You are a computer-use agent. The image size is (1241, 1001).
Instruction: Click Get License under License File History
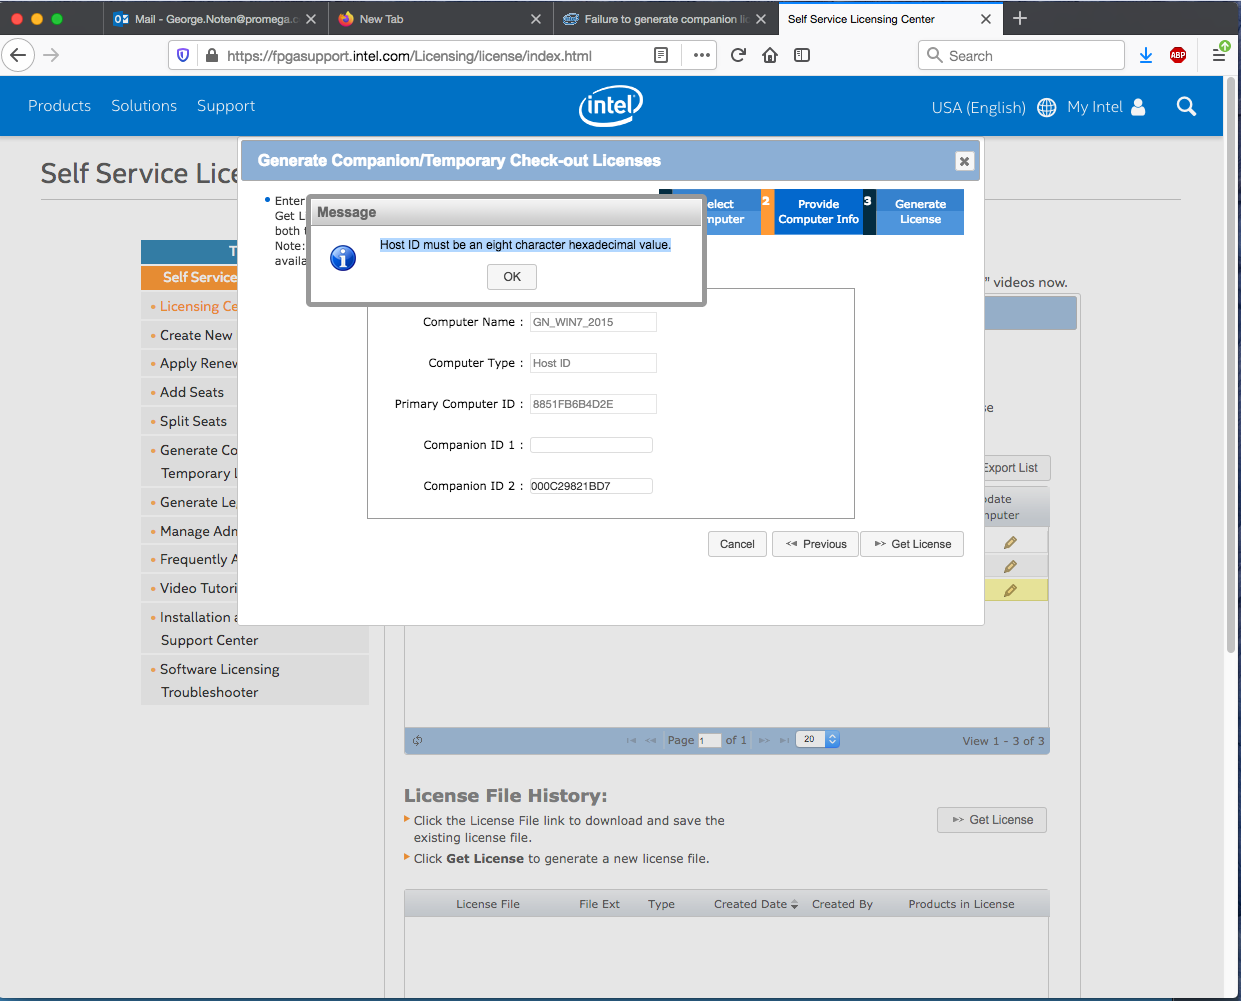(x=992, y=820)
